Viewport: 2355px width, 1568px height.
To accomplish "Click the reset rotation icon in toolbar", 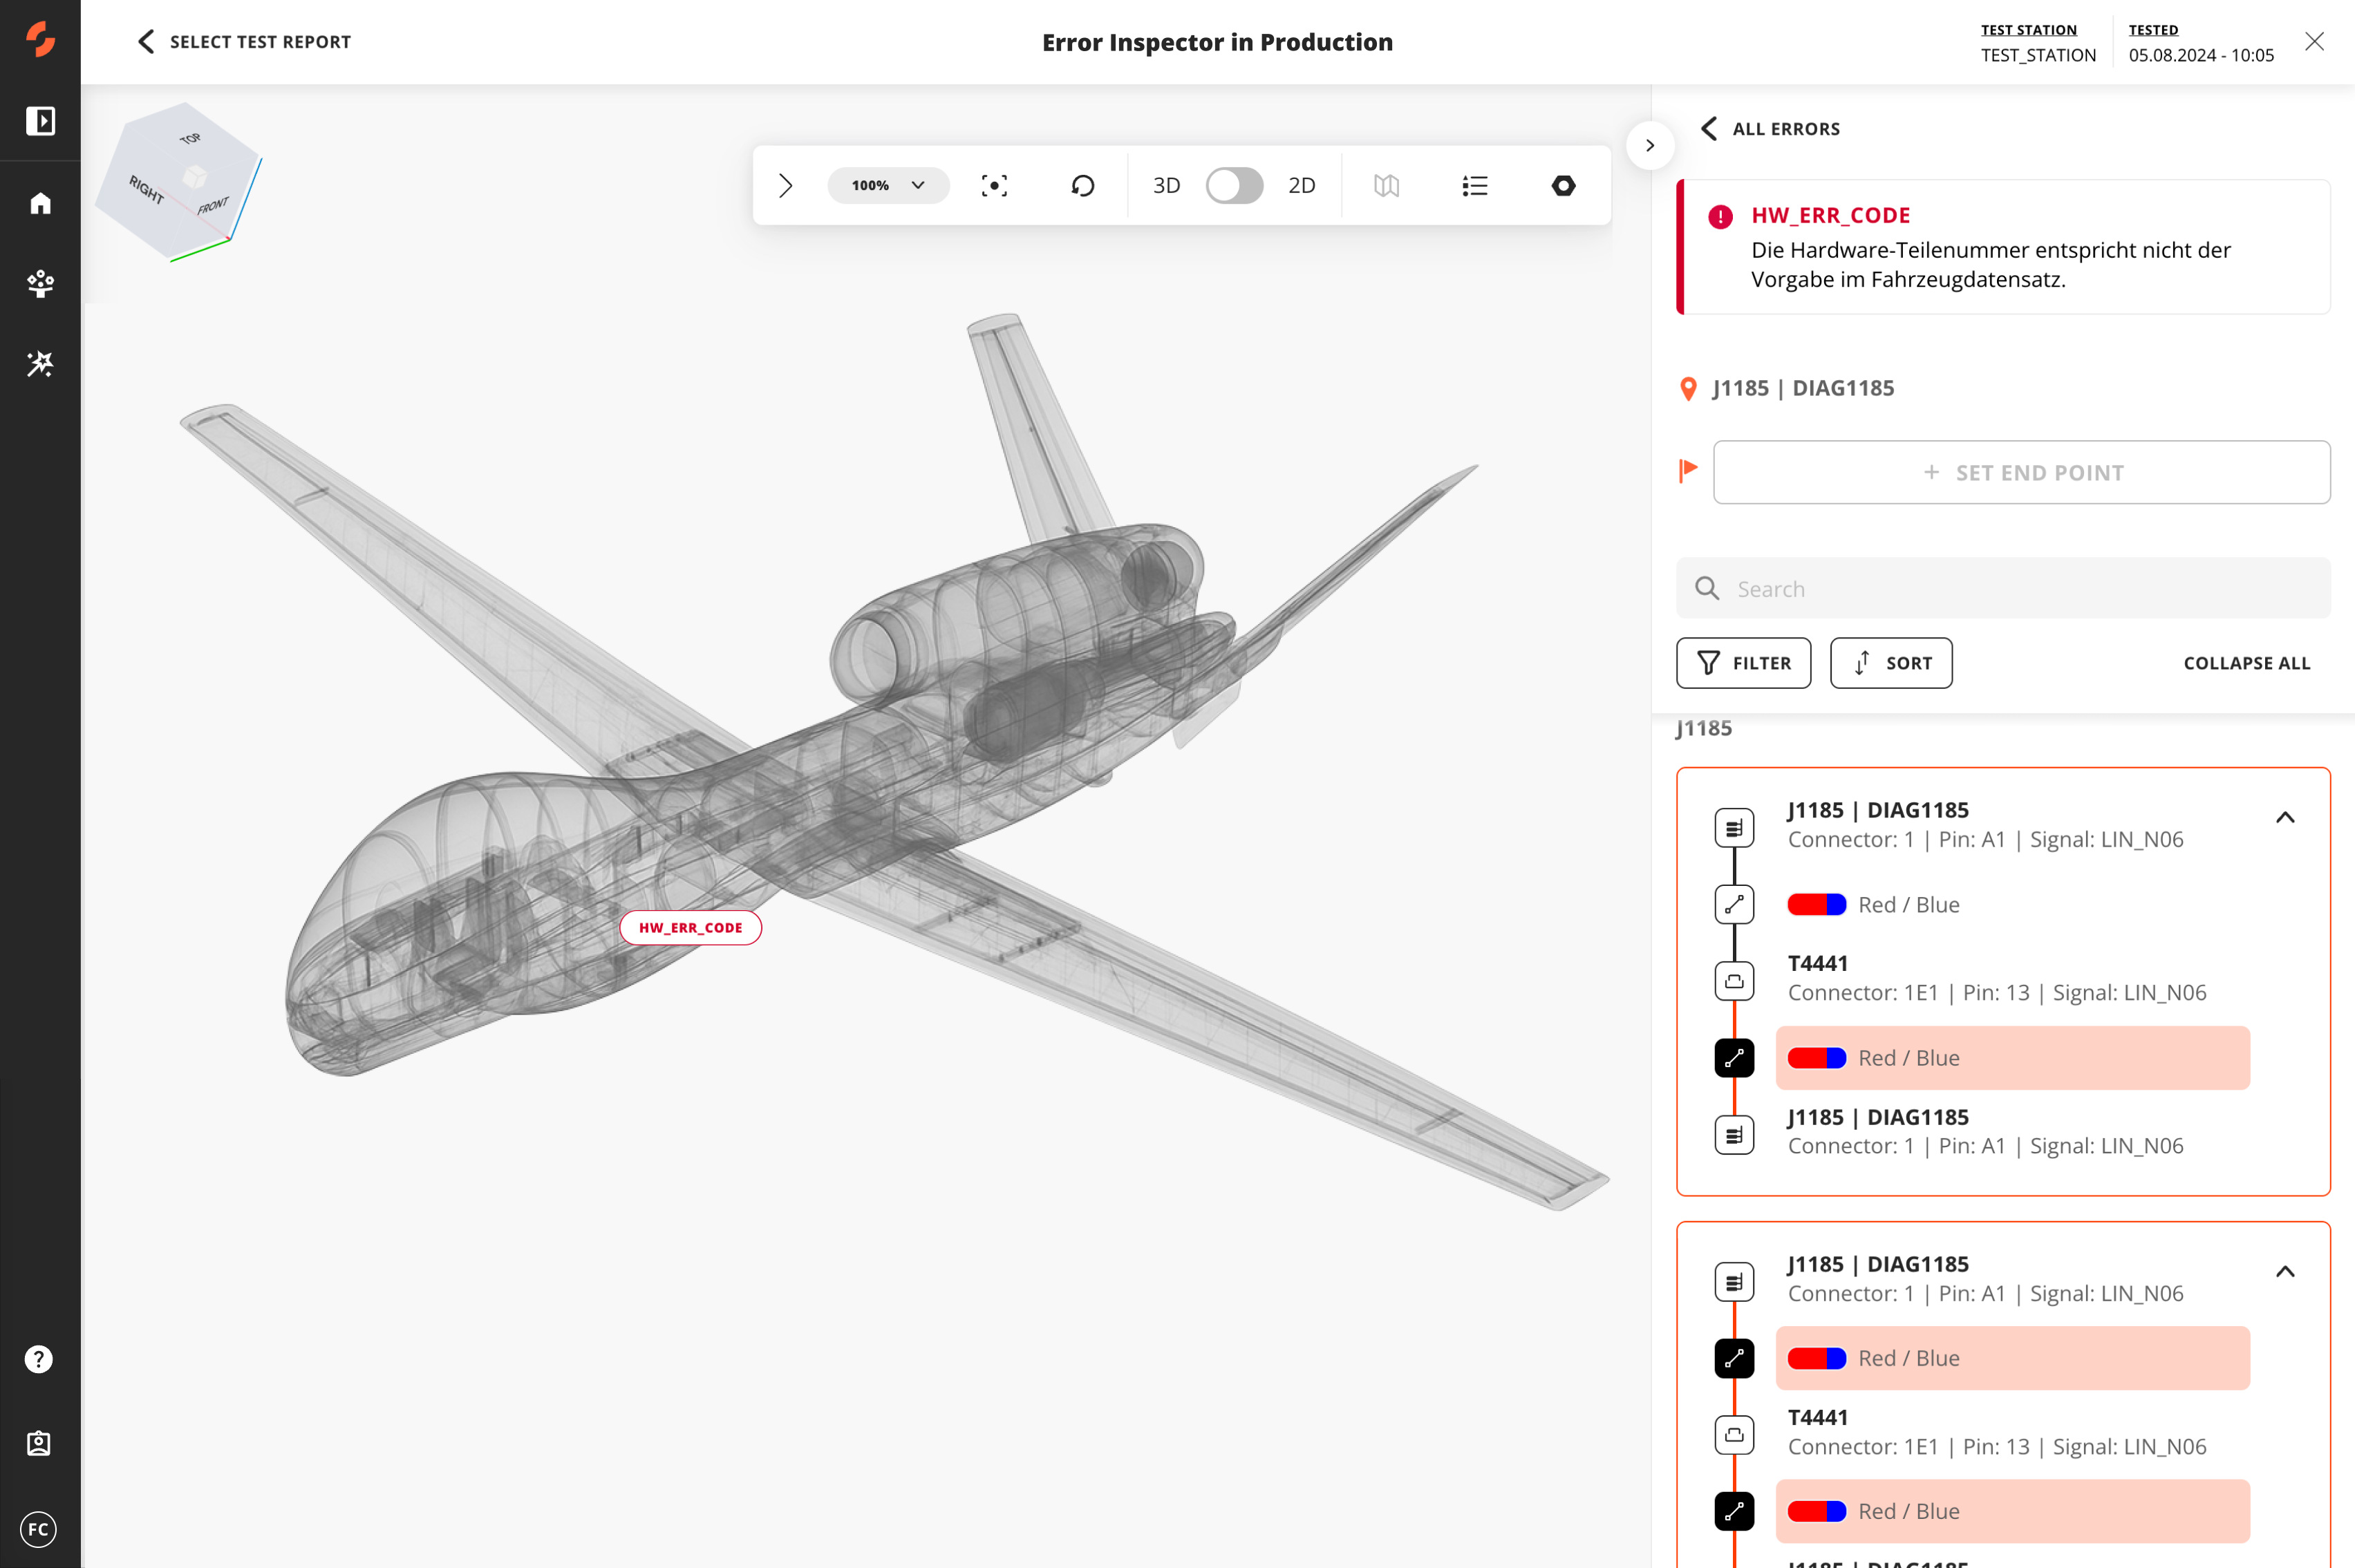I will click(x=1082, y=186).
